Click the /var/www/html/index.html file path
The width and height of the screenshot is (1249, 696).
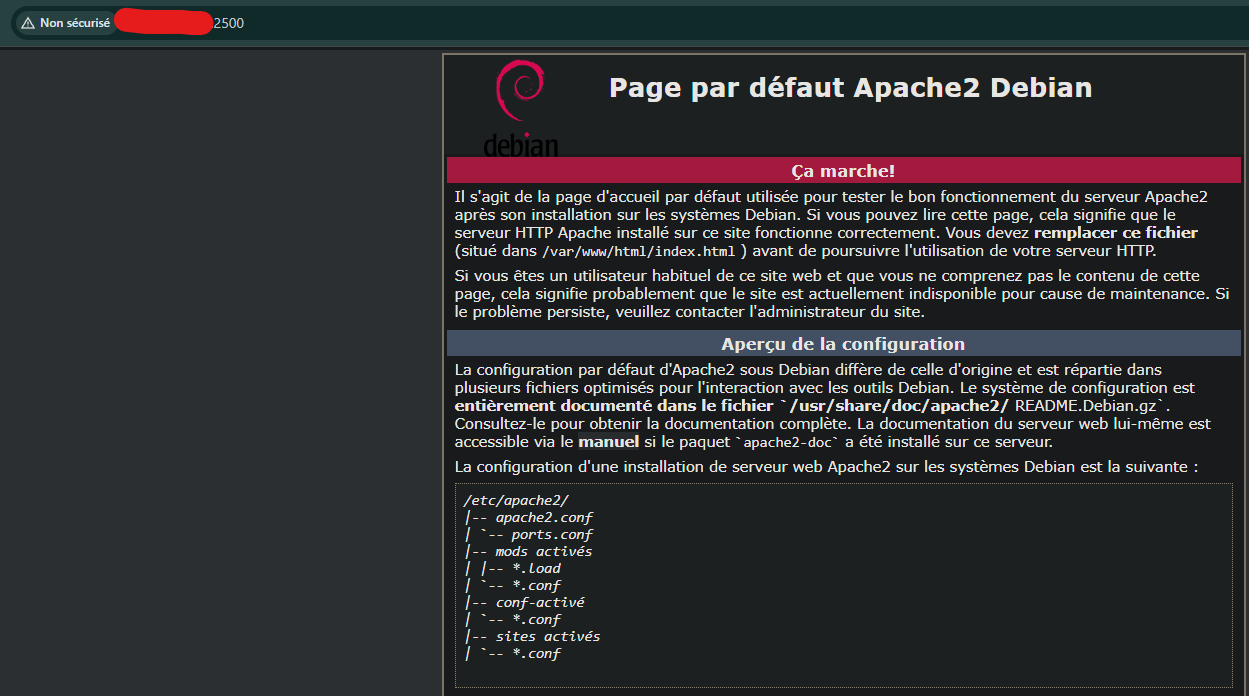pos(640,251)
